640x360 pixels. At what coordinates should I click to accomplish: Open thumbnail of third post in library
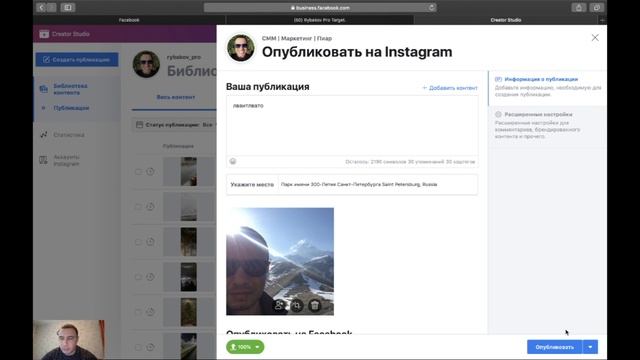coord(189,242)
